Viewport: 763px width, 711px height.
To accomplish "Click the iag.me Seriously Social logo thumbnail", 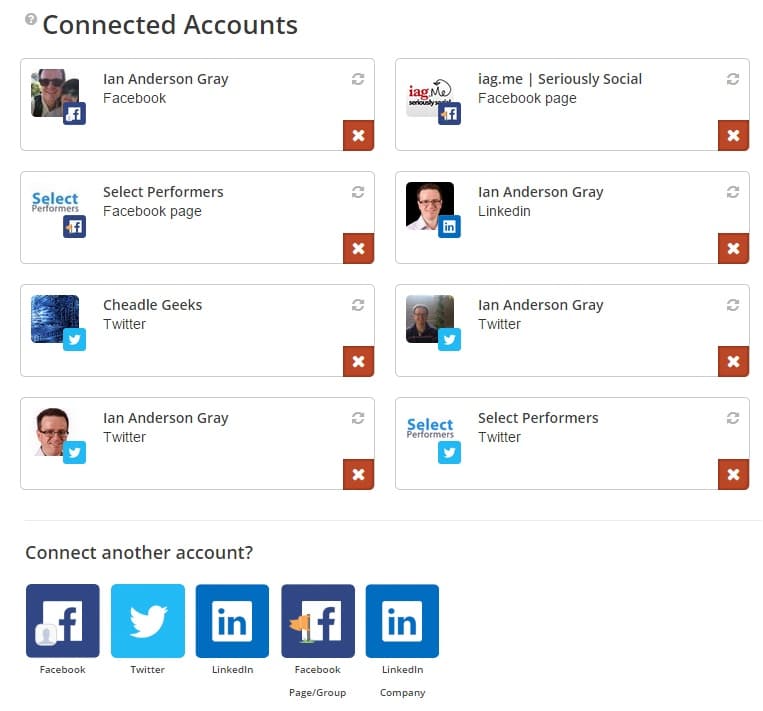I will point(430,93).
